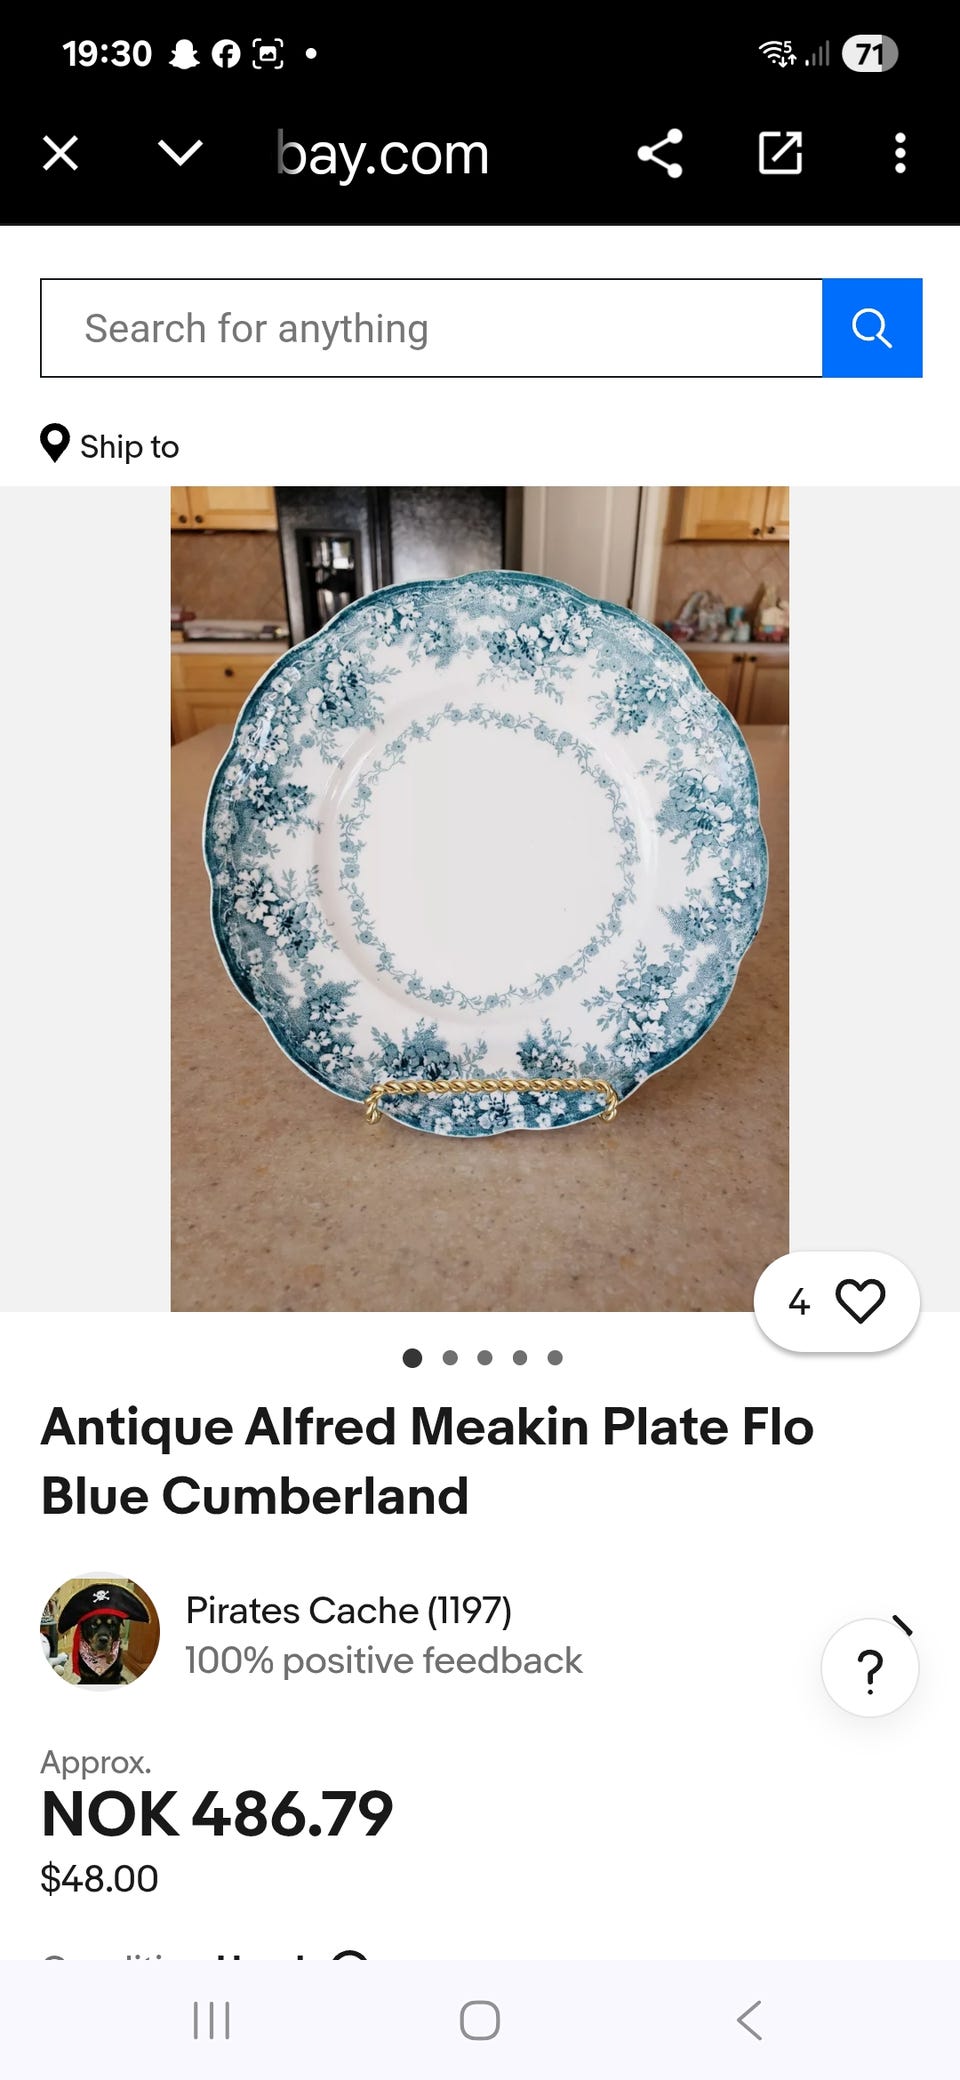View the Alfred Meakin plate photo

coord(480,899)
